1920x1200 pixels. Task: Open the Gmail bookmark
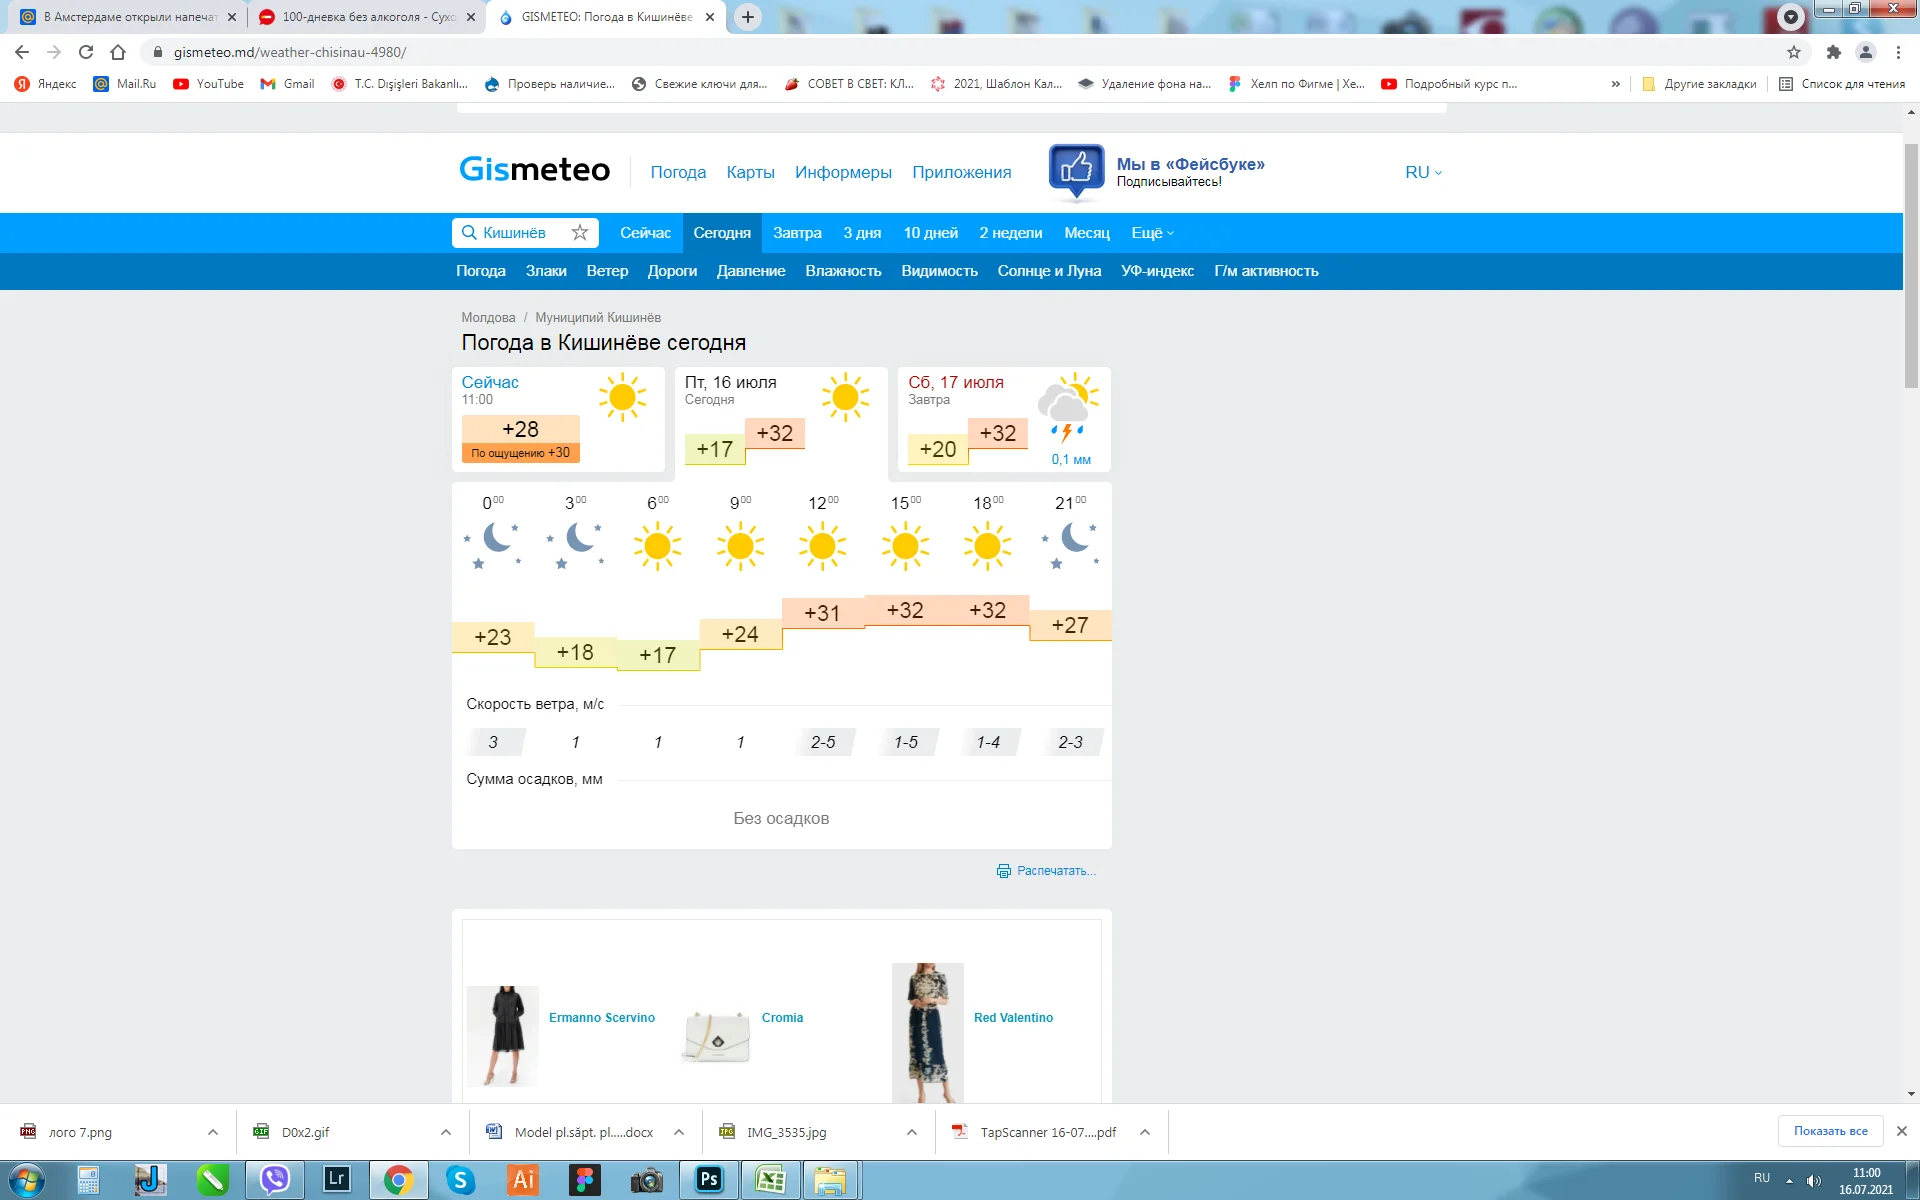pos(288,84)
